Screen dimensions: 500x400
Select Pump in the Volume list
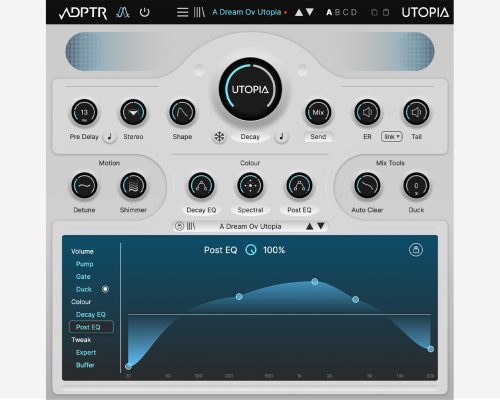(x=84, y=264)
